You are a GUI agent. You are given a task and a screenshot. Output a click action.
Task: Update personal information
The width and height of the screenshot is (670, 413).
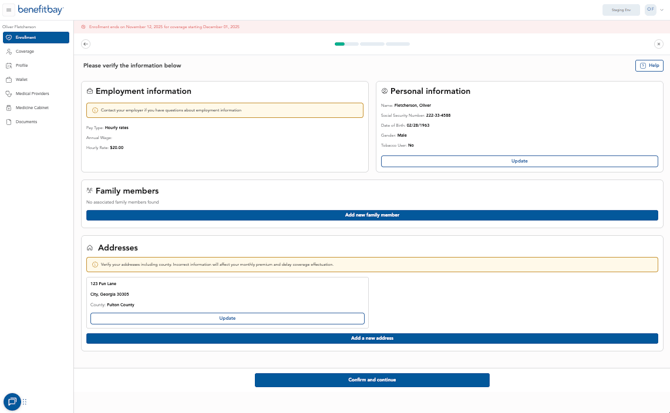click(519, 161)
